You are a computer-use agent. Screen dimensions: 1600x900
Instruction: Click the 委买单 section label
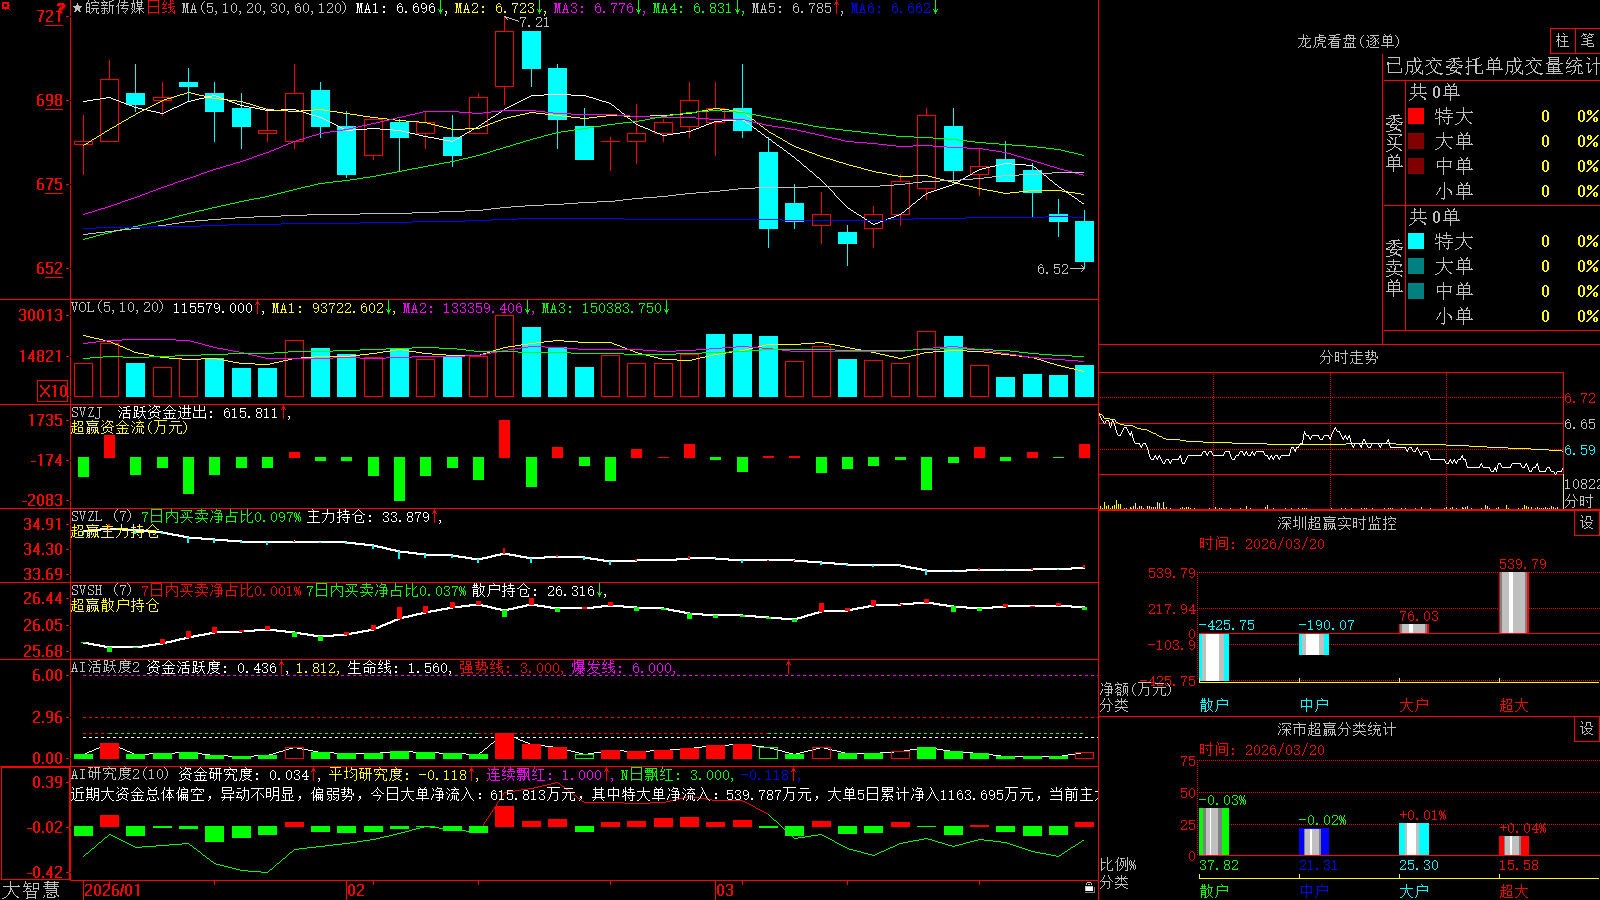pos(1394,142)
